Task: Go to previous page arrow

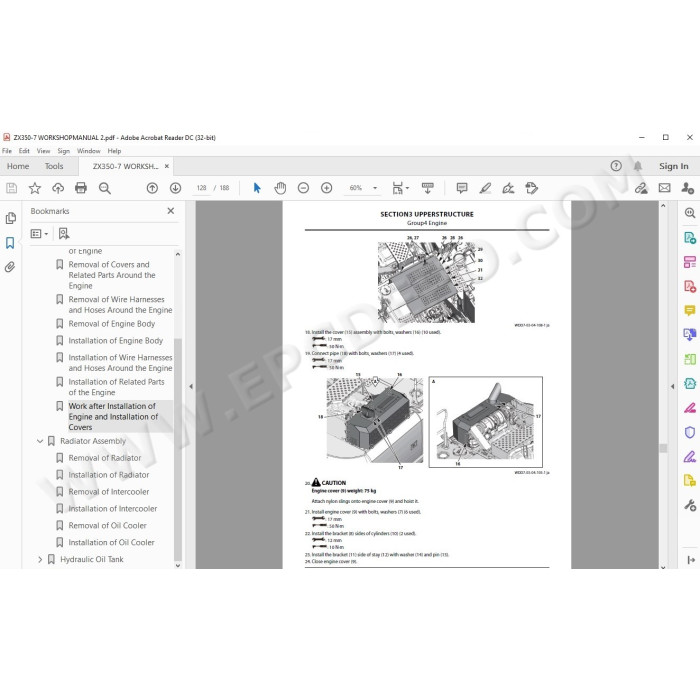Action: click(x=152, y=188)
